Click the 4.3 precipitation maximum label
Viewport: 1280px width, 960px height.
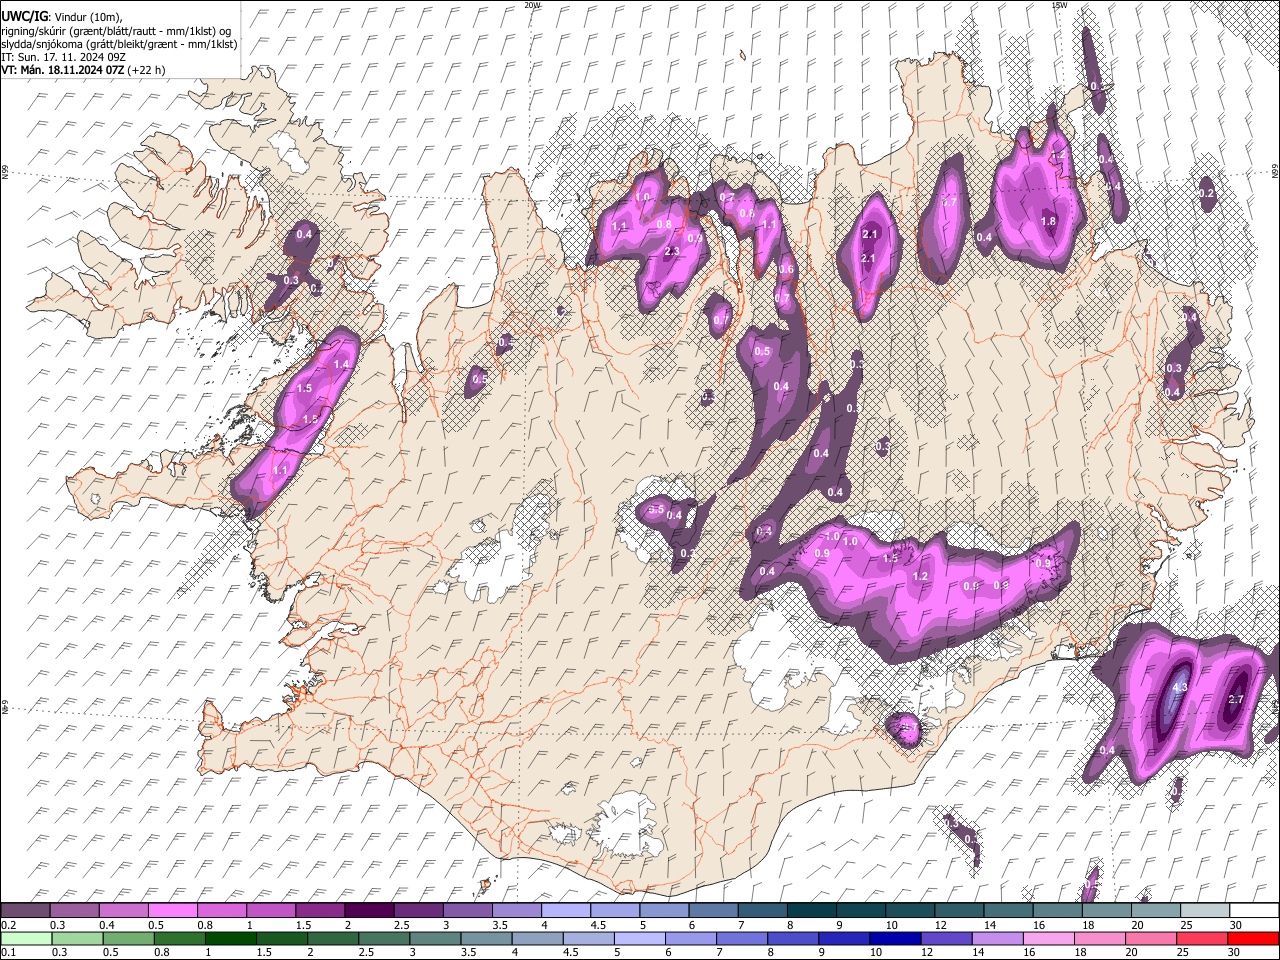1179,688
